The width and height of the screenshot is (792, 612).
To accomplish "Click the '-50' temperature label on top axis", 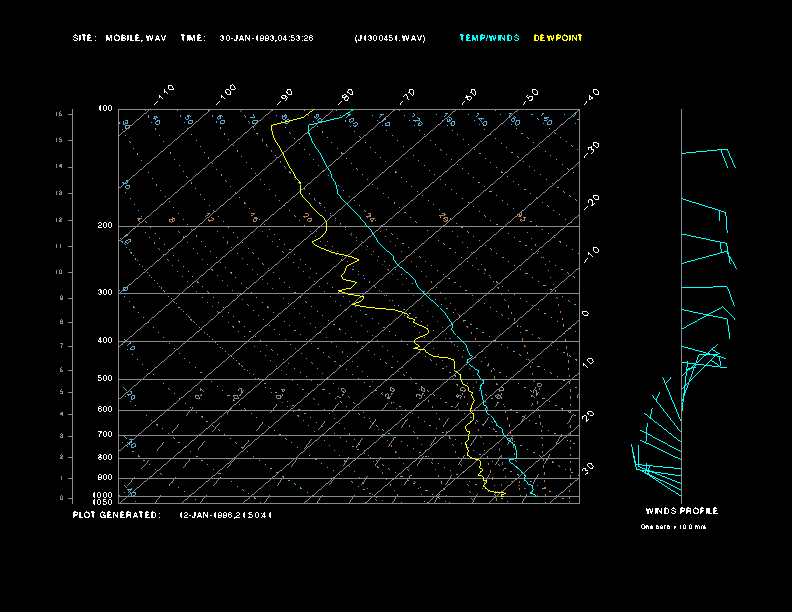I will pos(531,96).
